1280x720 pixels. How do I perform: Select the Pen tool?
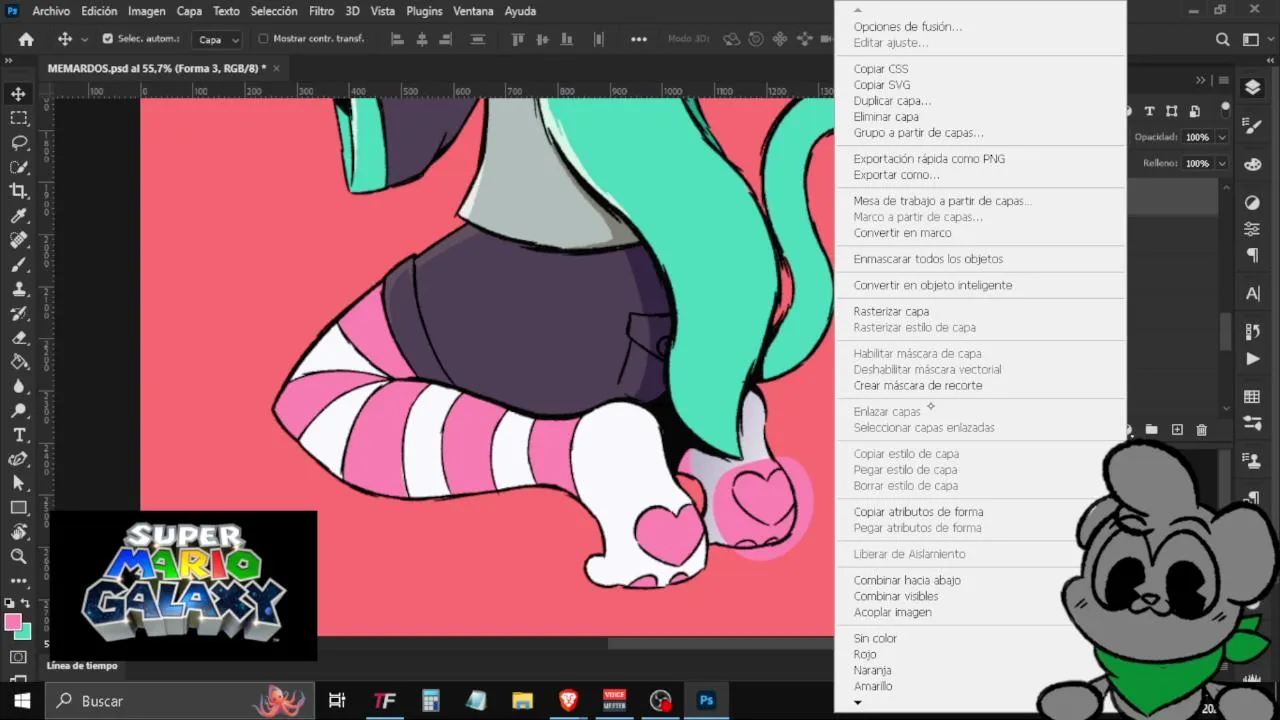click(x=18, y=459)
